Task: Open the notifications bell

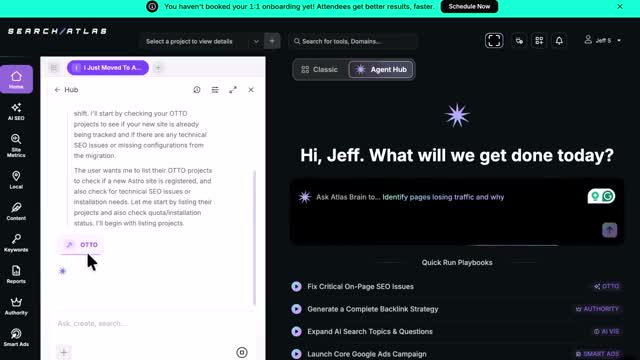Action: (559, 40)
